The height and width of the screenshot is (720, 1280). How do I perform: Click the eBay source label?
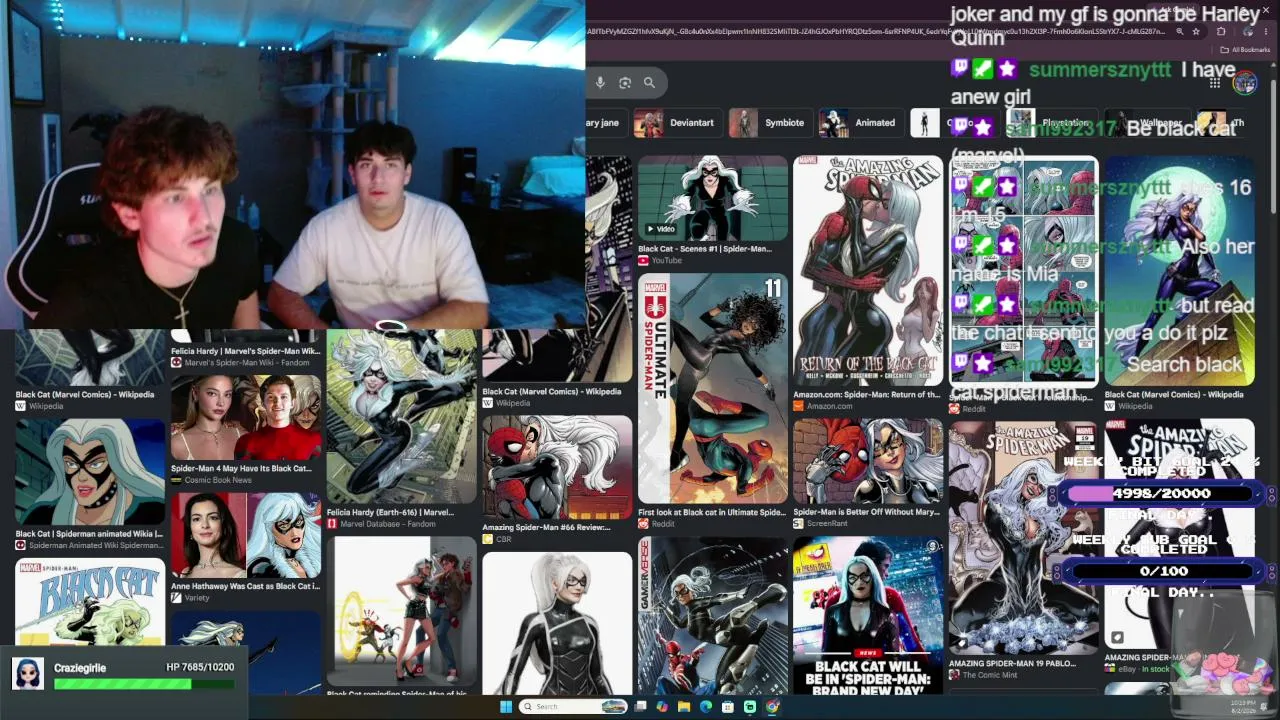pyautogui.click(x=1129, y=670)
